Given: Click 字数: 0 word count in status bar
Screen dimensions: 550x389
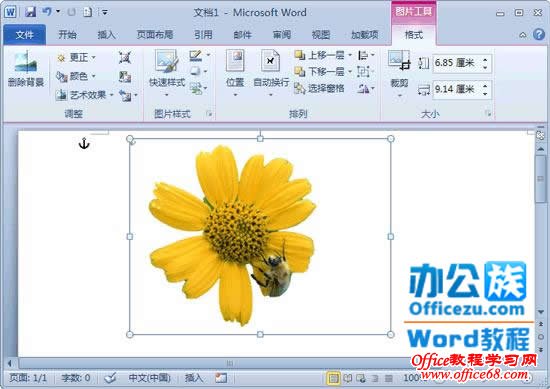Looking at the screenshot, I should coord(76,378).
